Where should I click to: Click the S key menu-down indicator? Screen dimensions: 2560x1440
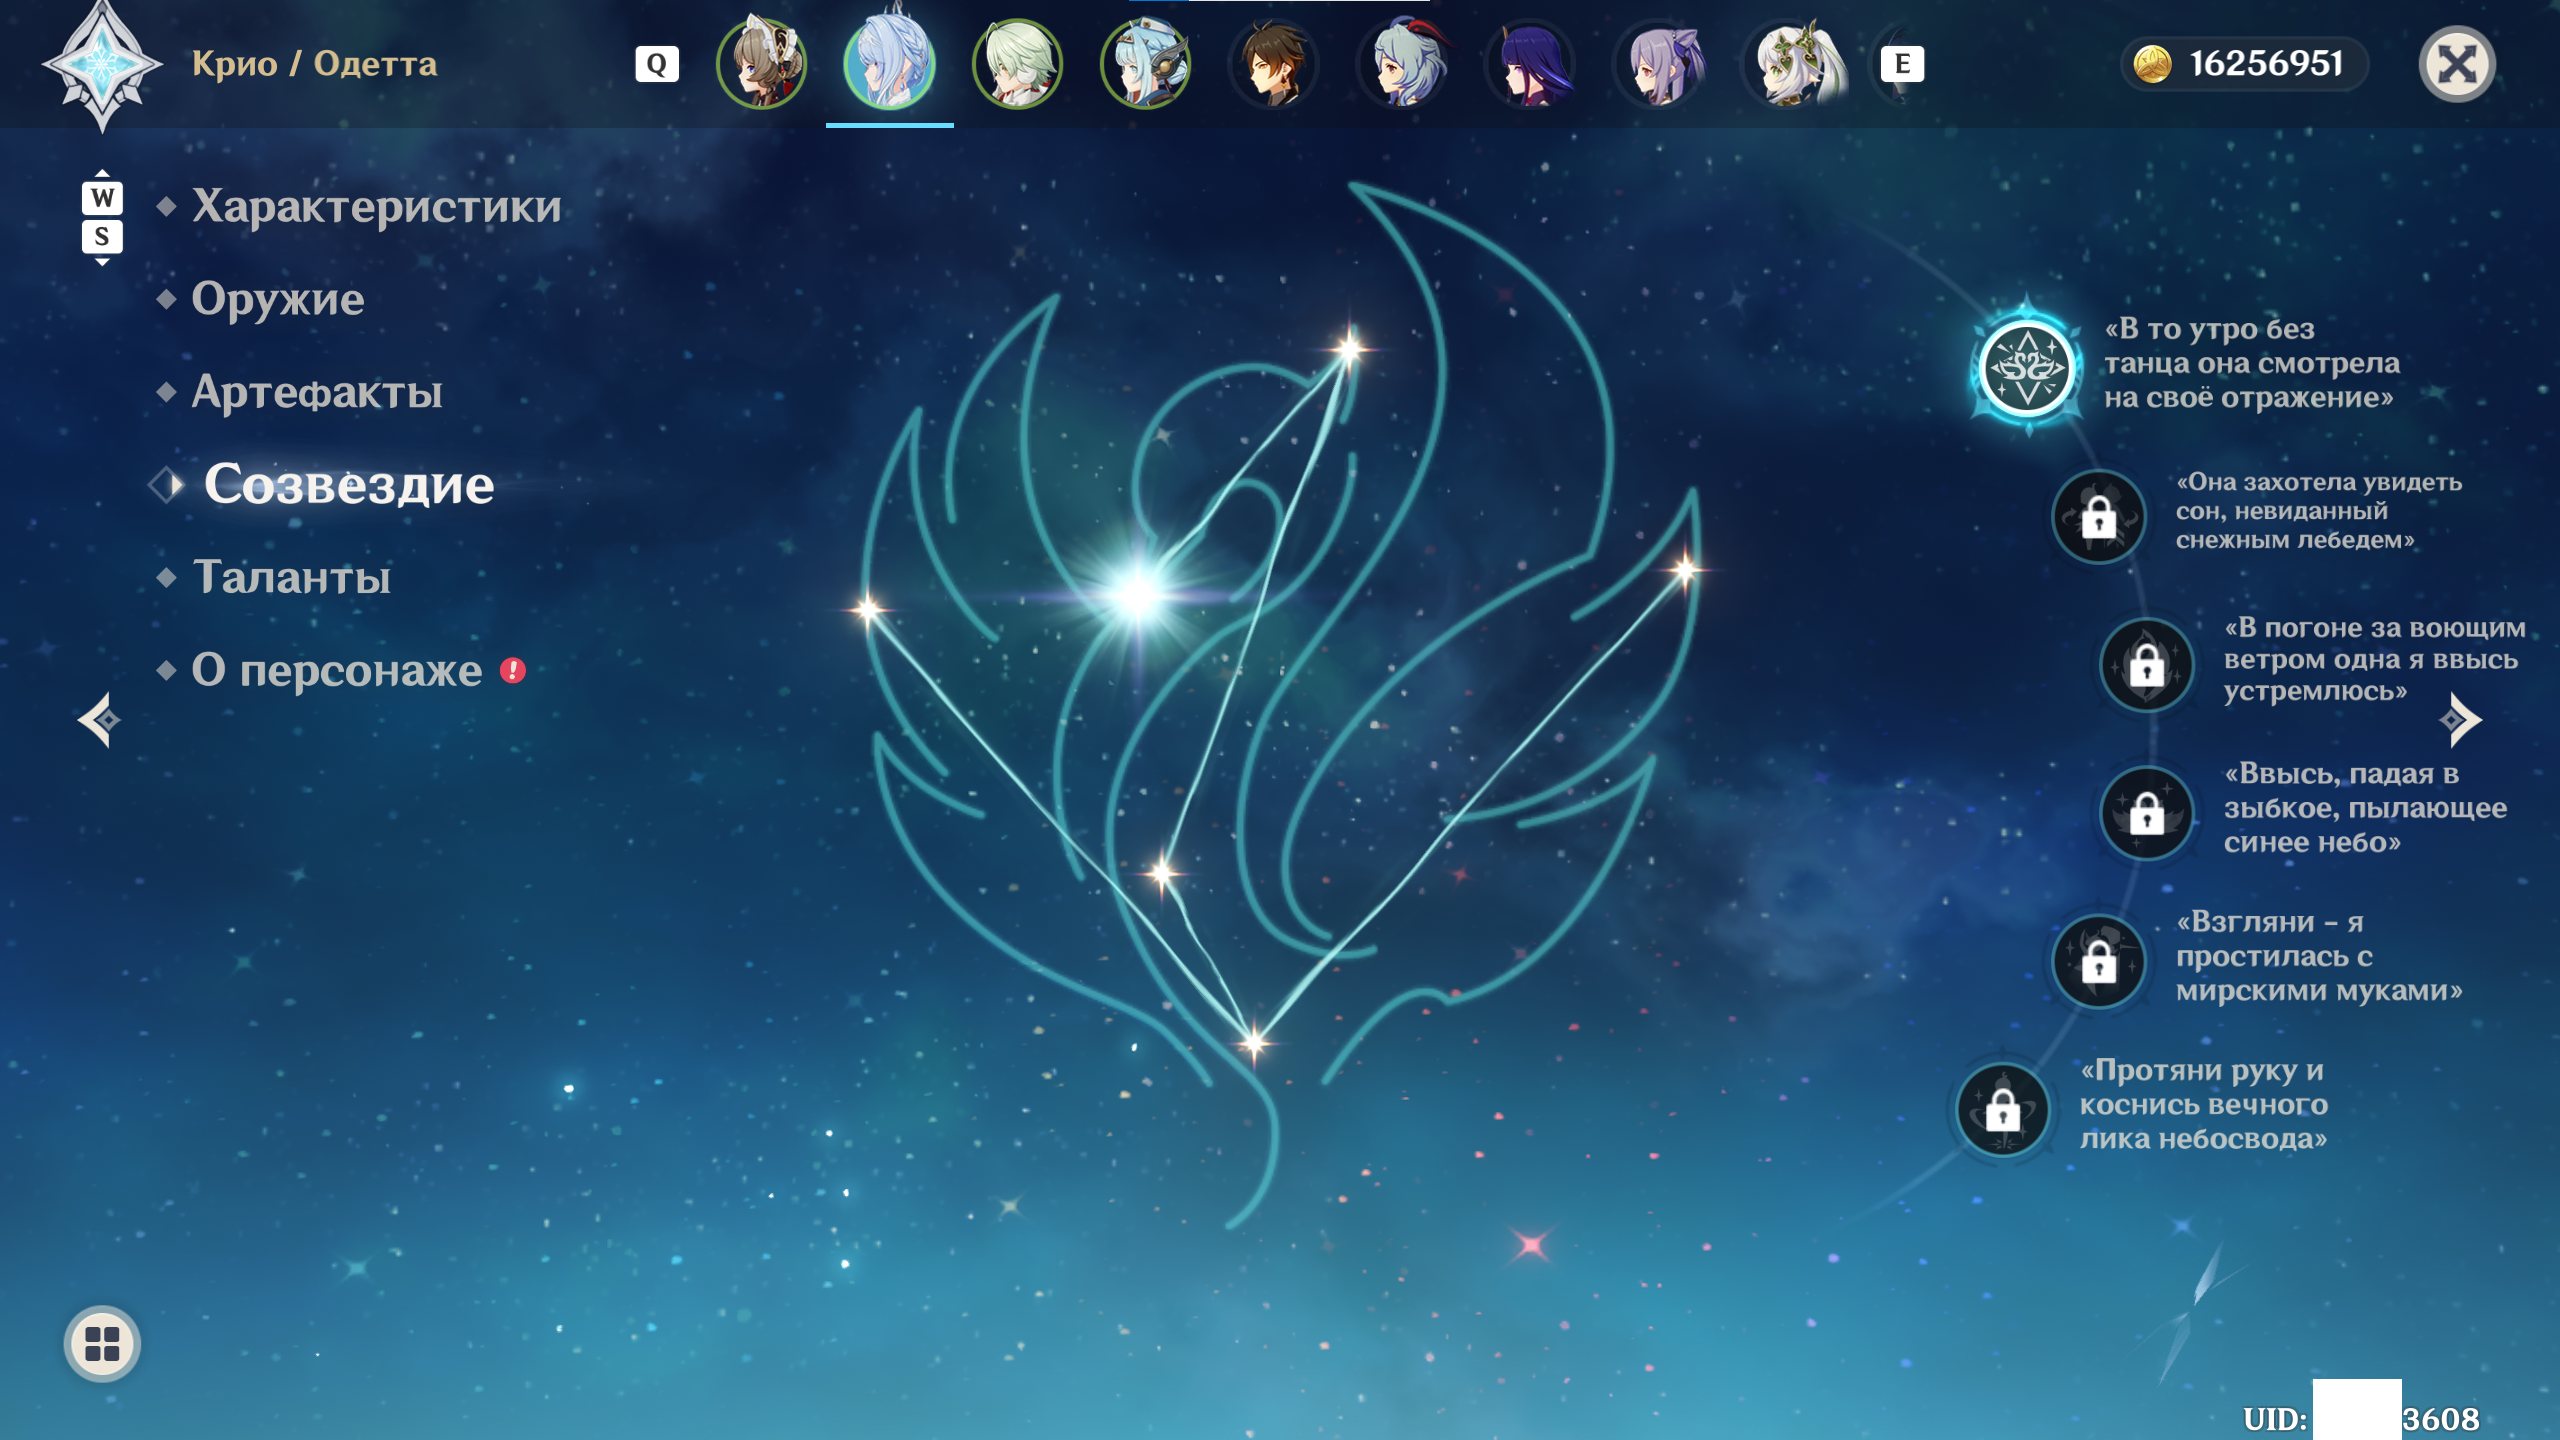coord(102,237)
